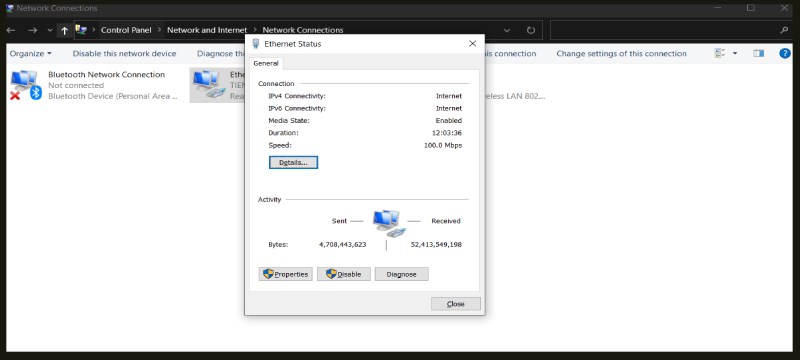Image resolution: width=800 pixels, height=360 pixels.
Task: Click the Bluetooth Network Connection adapter icon
Action: (x=25, y=85)
